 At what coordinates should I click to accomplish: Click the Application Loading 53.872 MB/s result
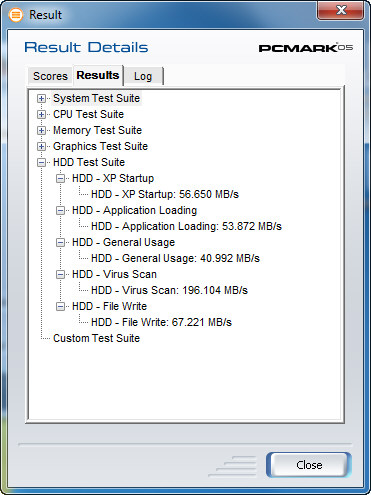[186, 226]
